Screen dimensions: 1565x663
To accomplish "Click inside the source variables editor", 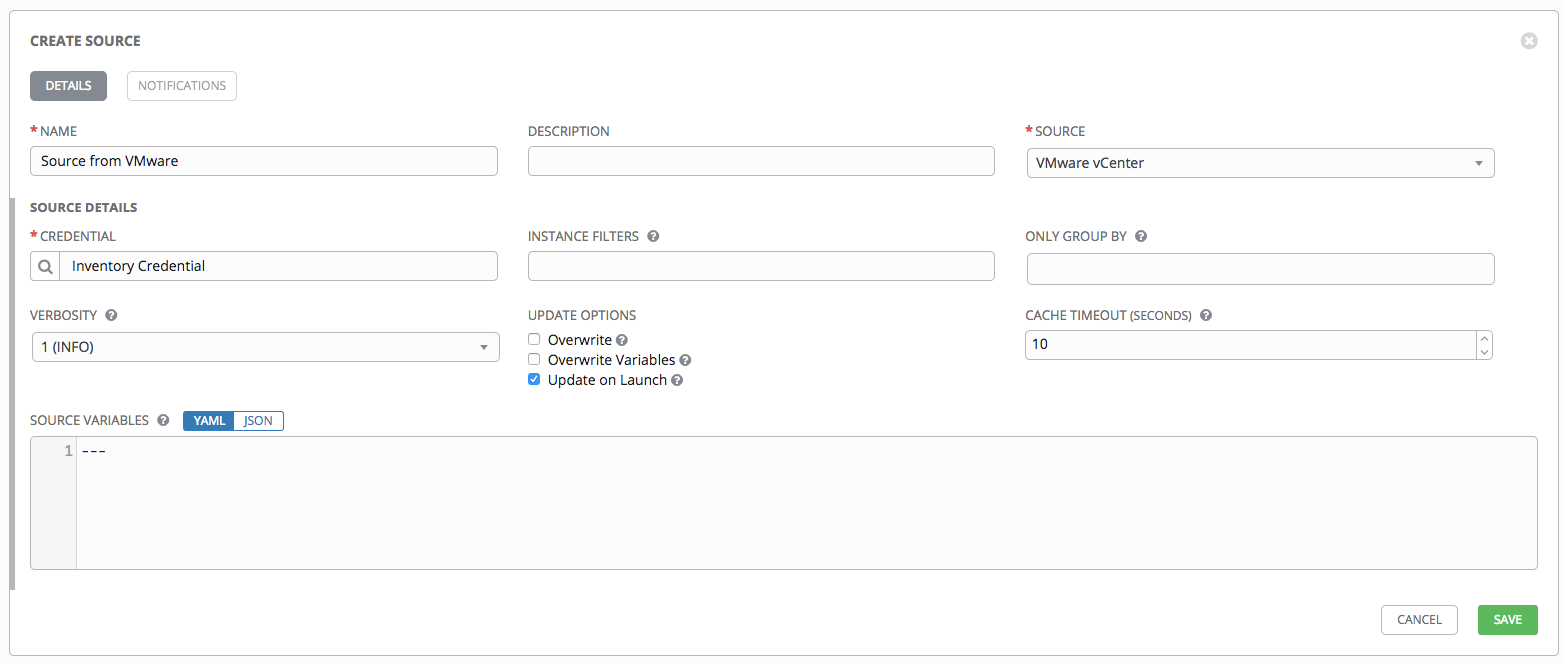I will click(x=806, y=503).
